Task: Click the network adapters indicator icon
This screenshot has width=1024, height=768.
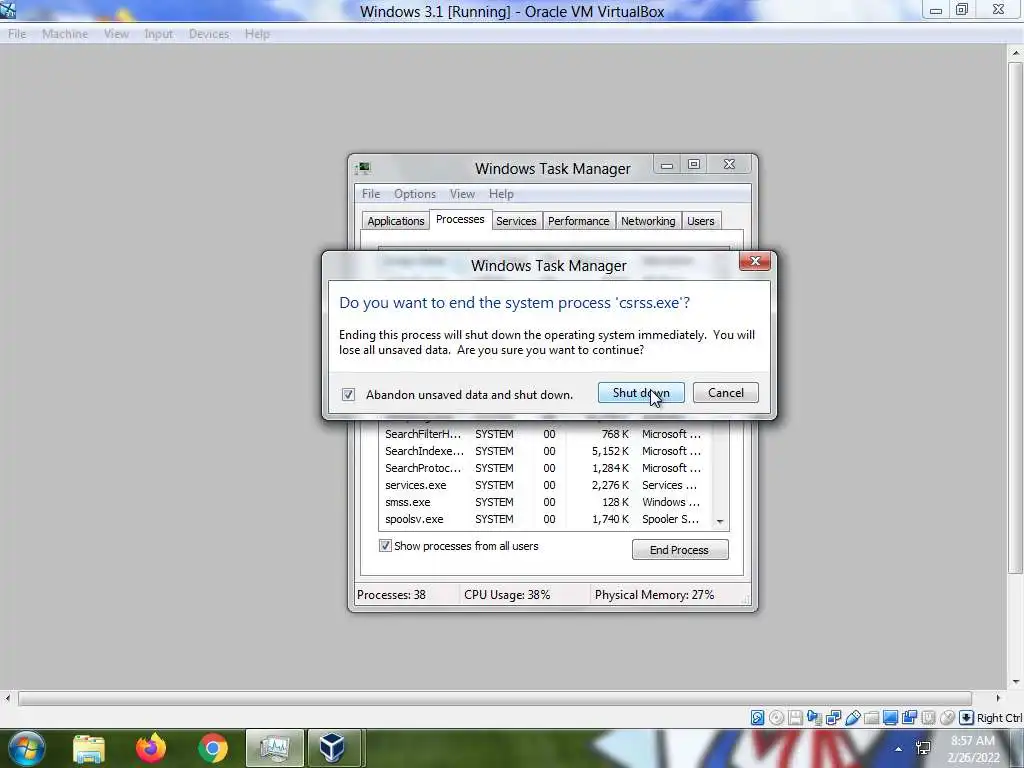Action: pyautogui.click(x=833, y=718)
